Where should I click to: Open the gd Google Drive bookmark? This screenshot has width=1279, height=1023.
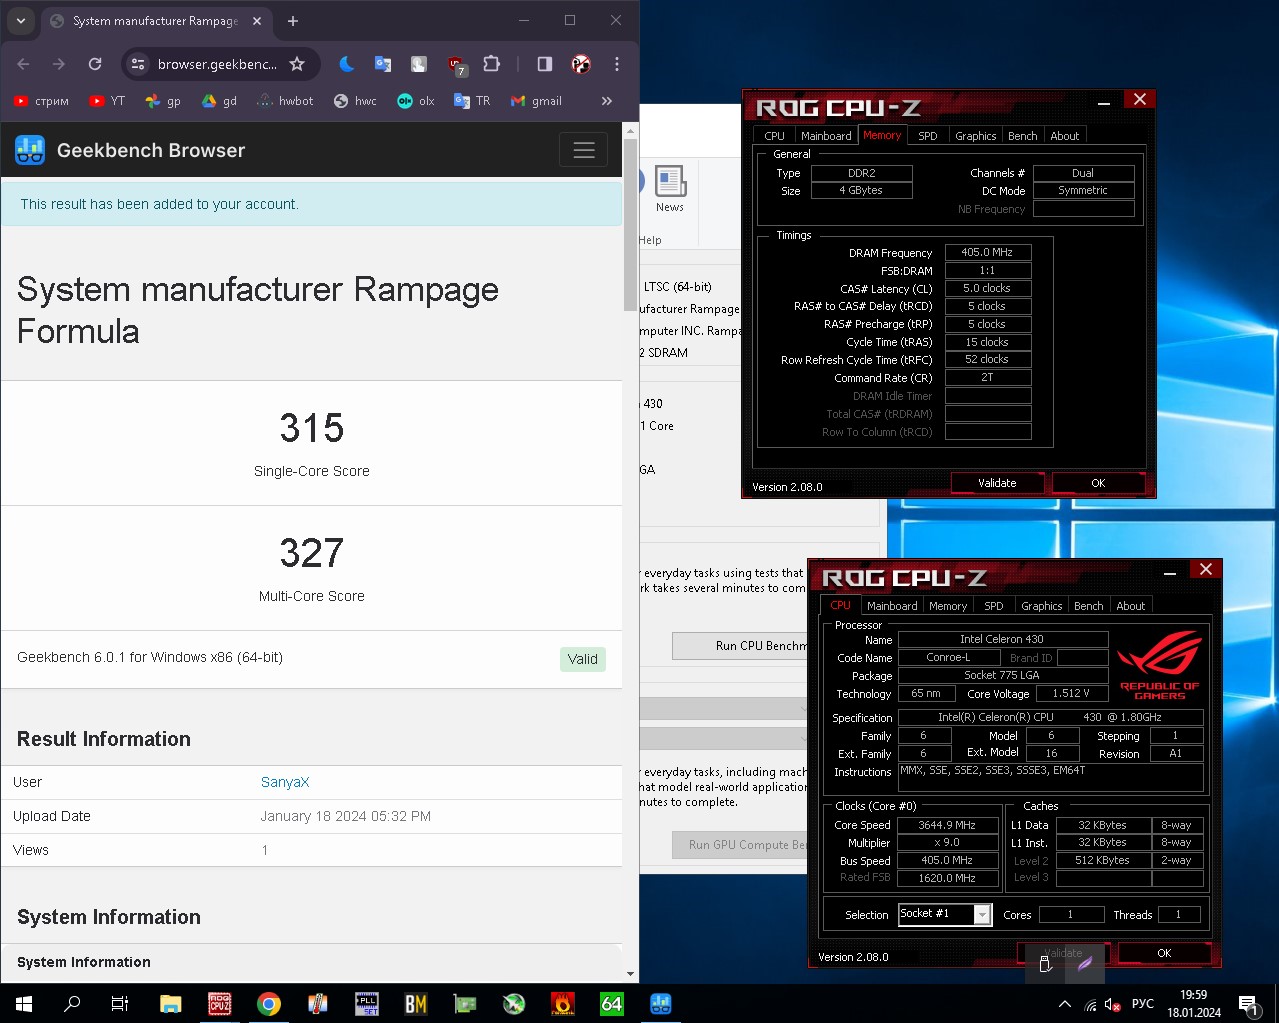pyautogui.click(x=219, y=101)
